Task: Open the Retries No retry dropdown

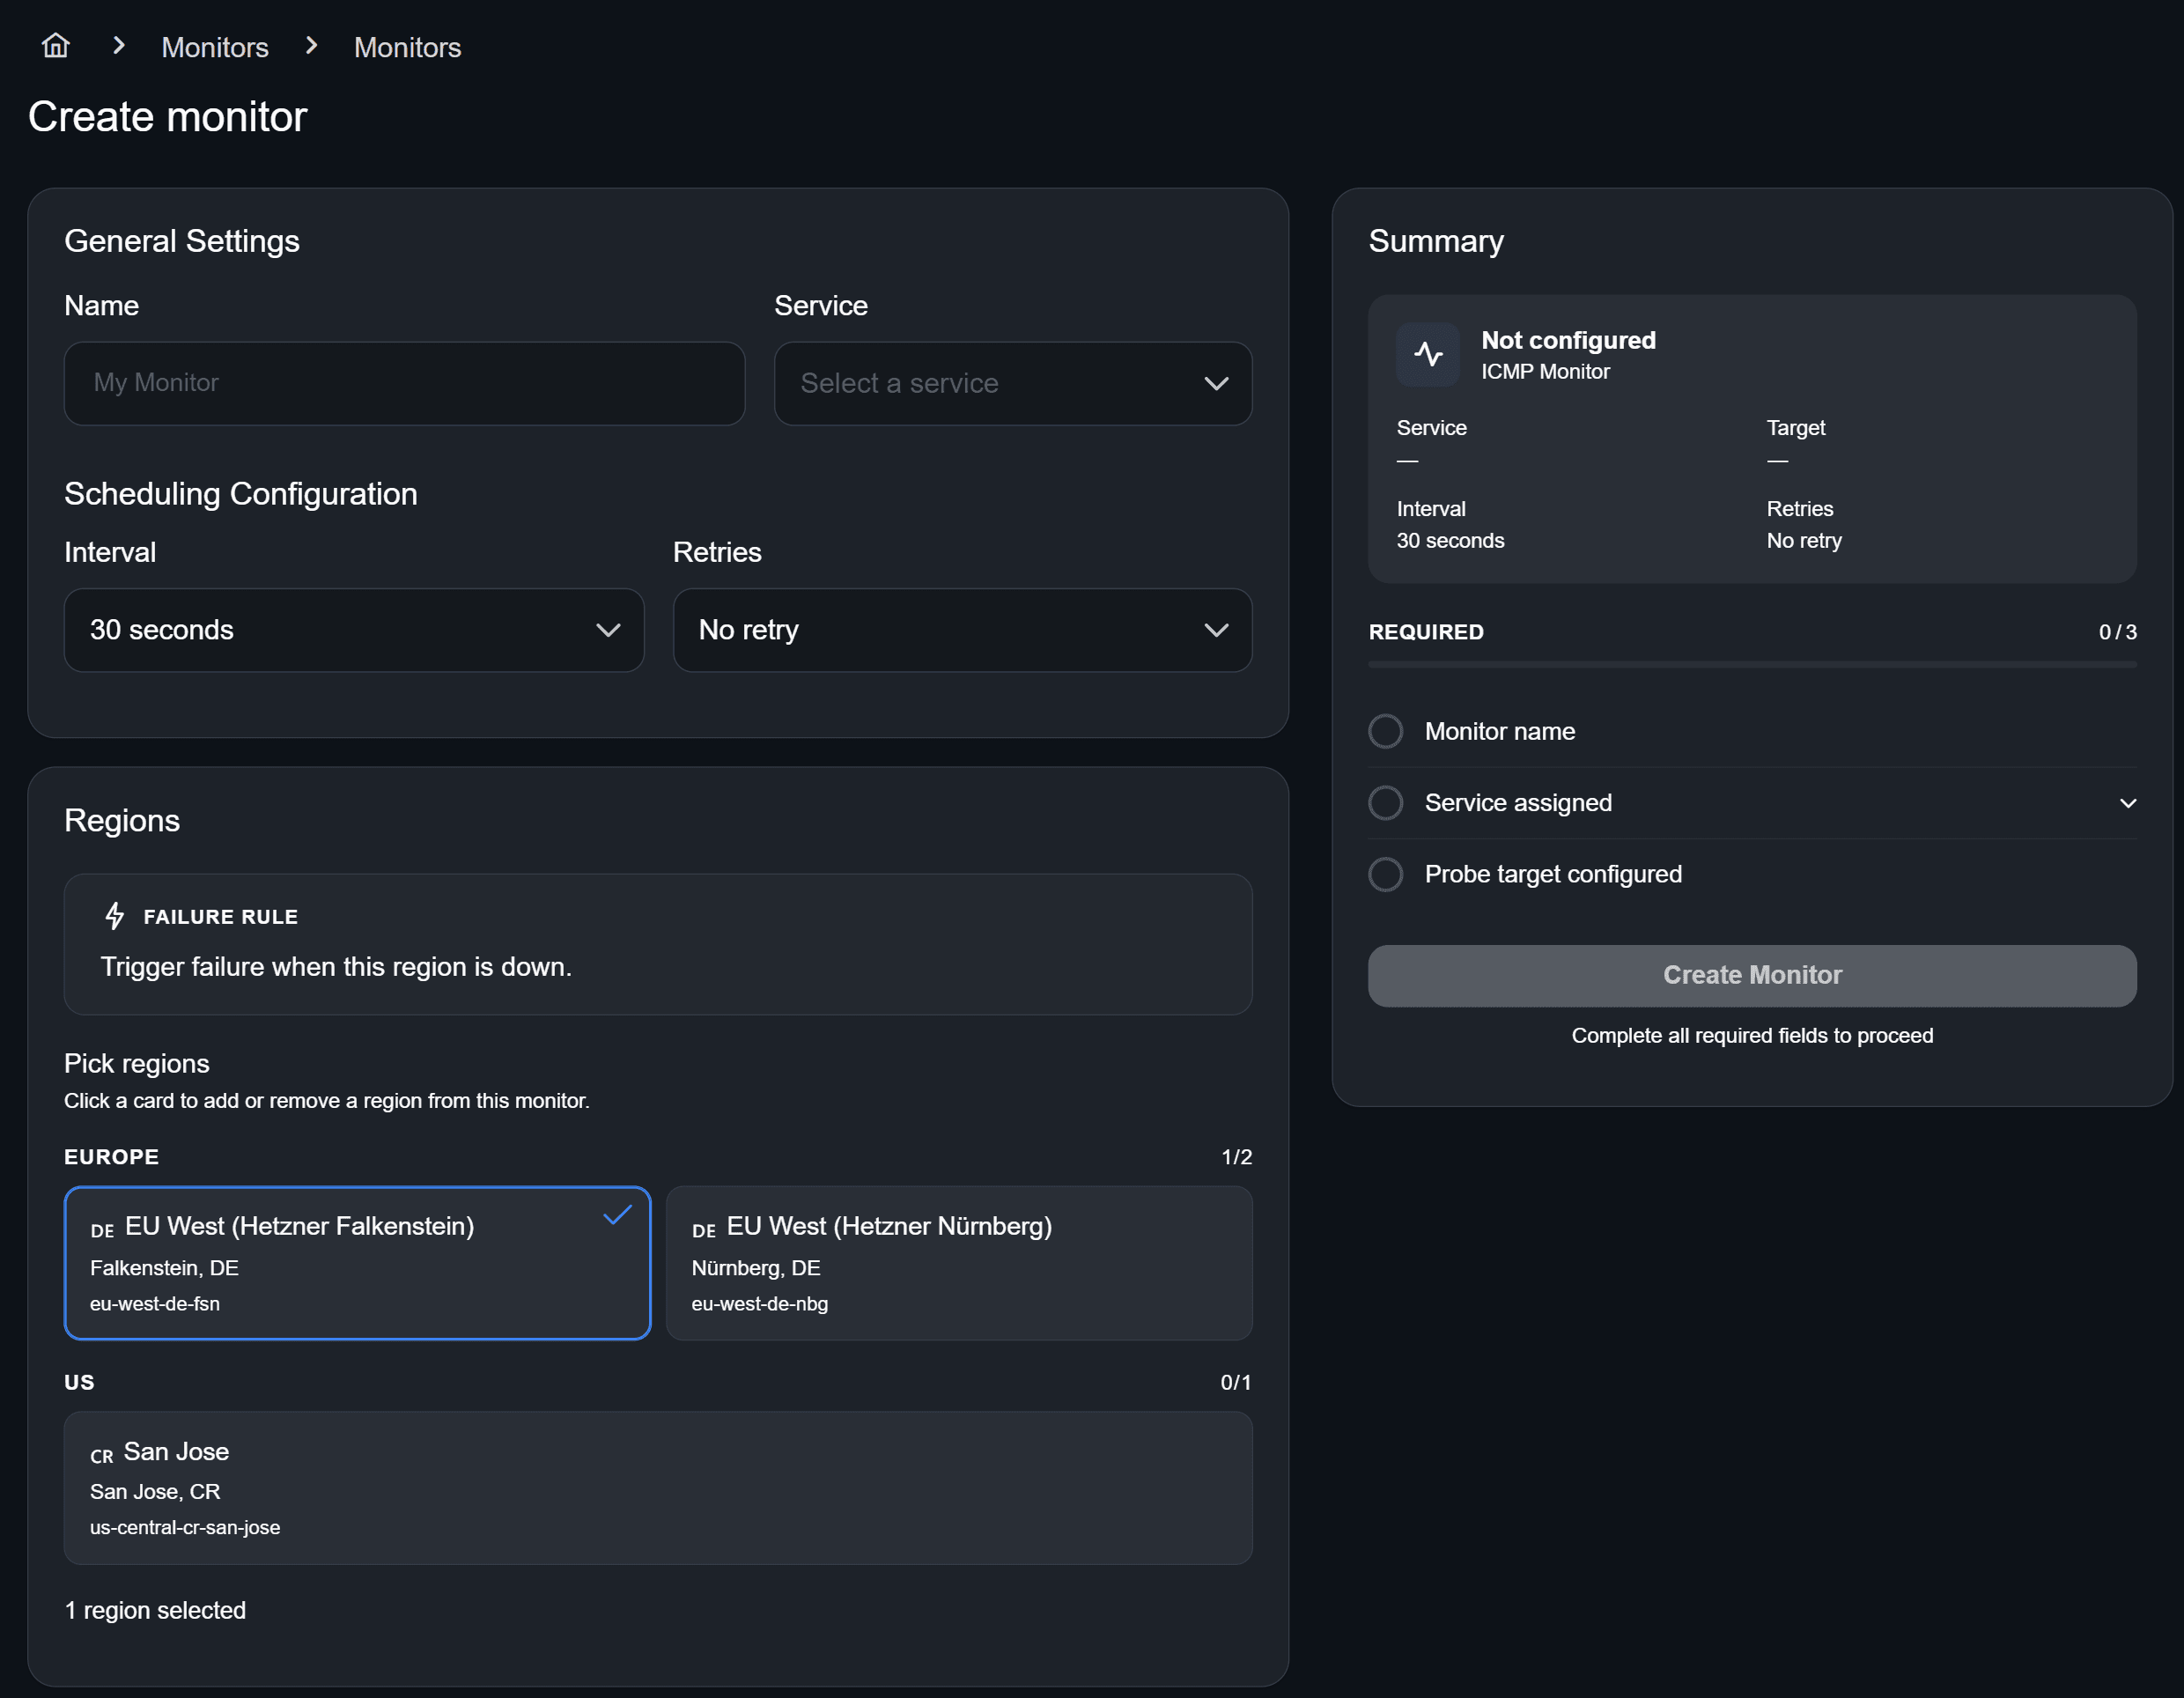Action: coord(962,630)
